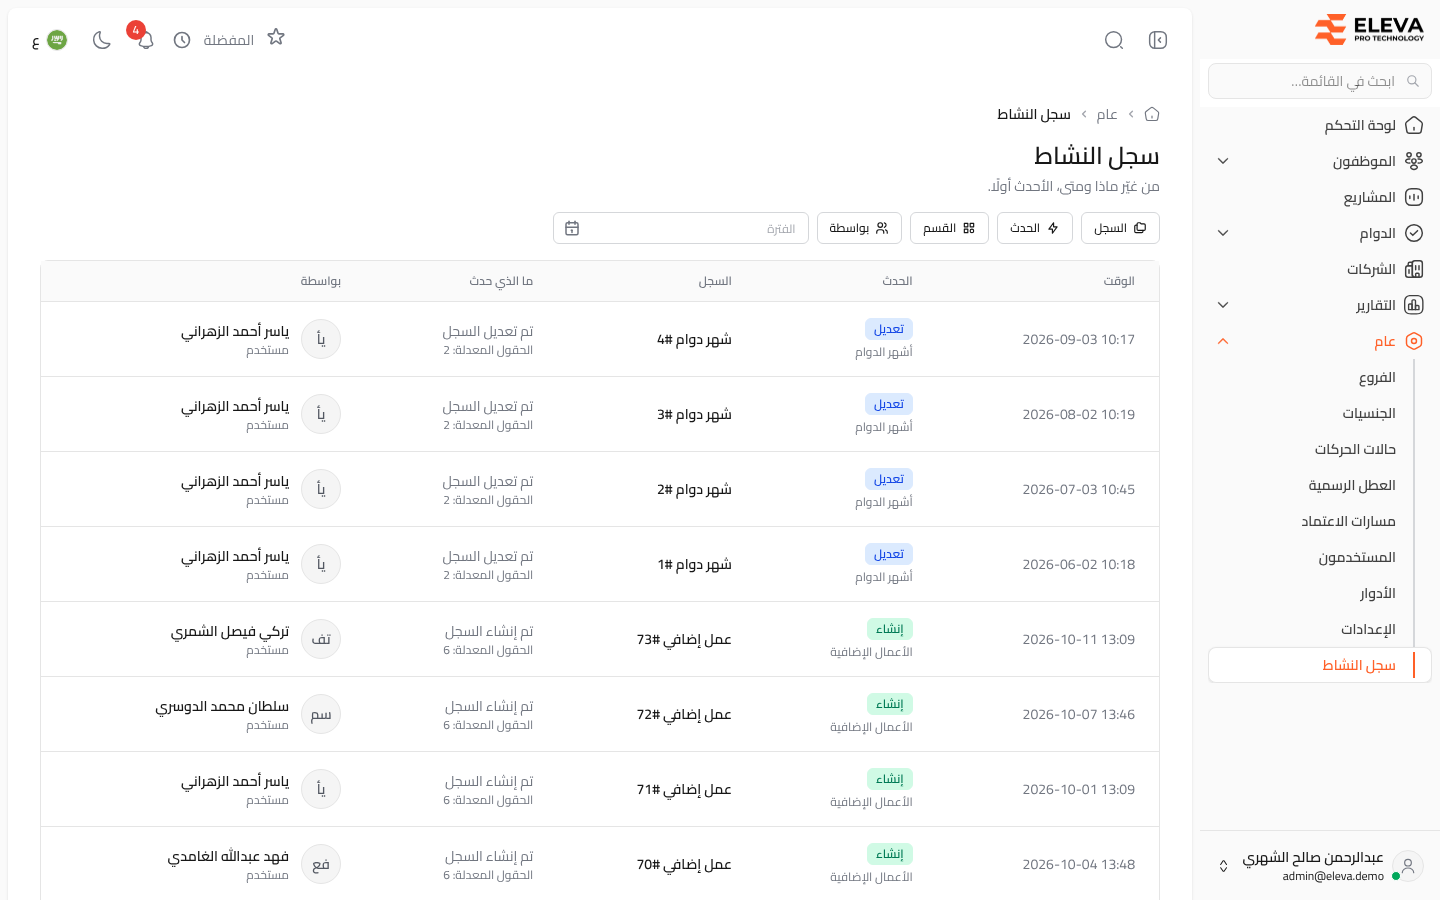This screenshot has height=900, width=1440.
Task: Click the sidebar menu search field
Action: pyautogui.click(x=1320, y=81)
